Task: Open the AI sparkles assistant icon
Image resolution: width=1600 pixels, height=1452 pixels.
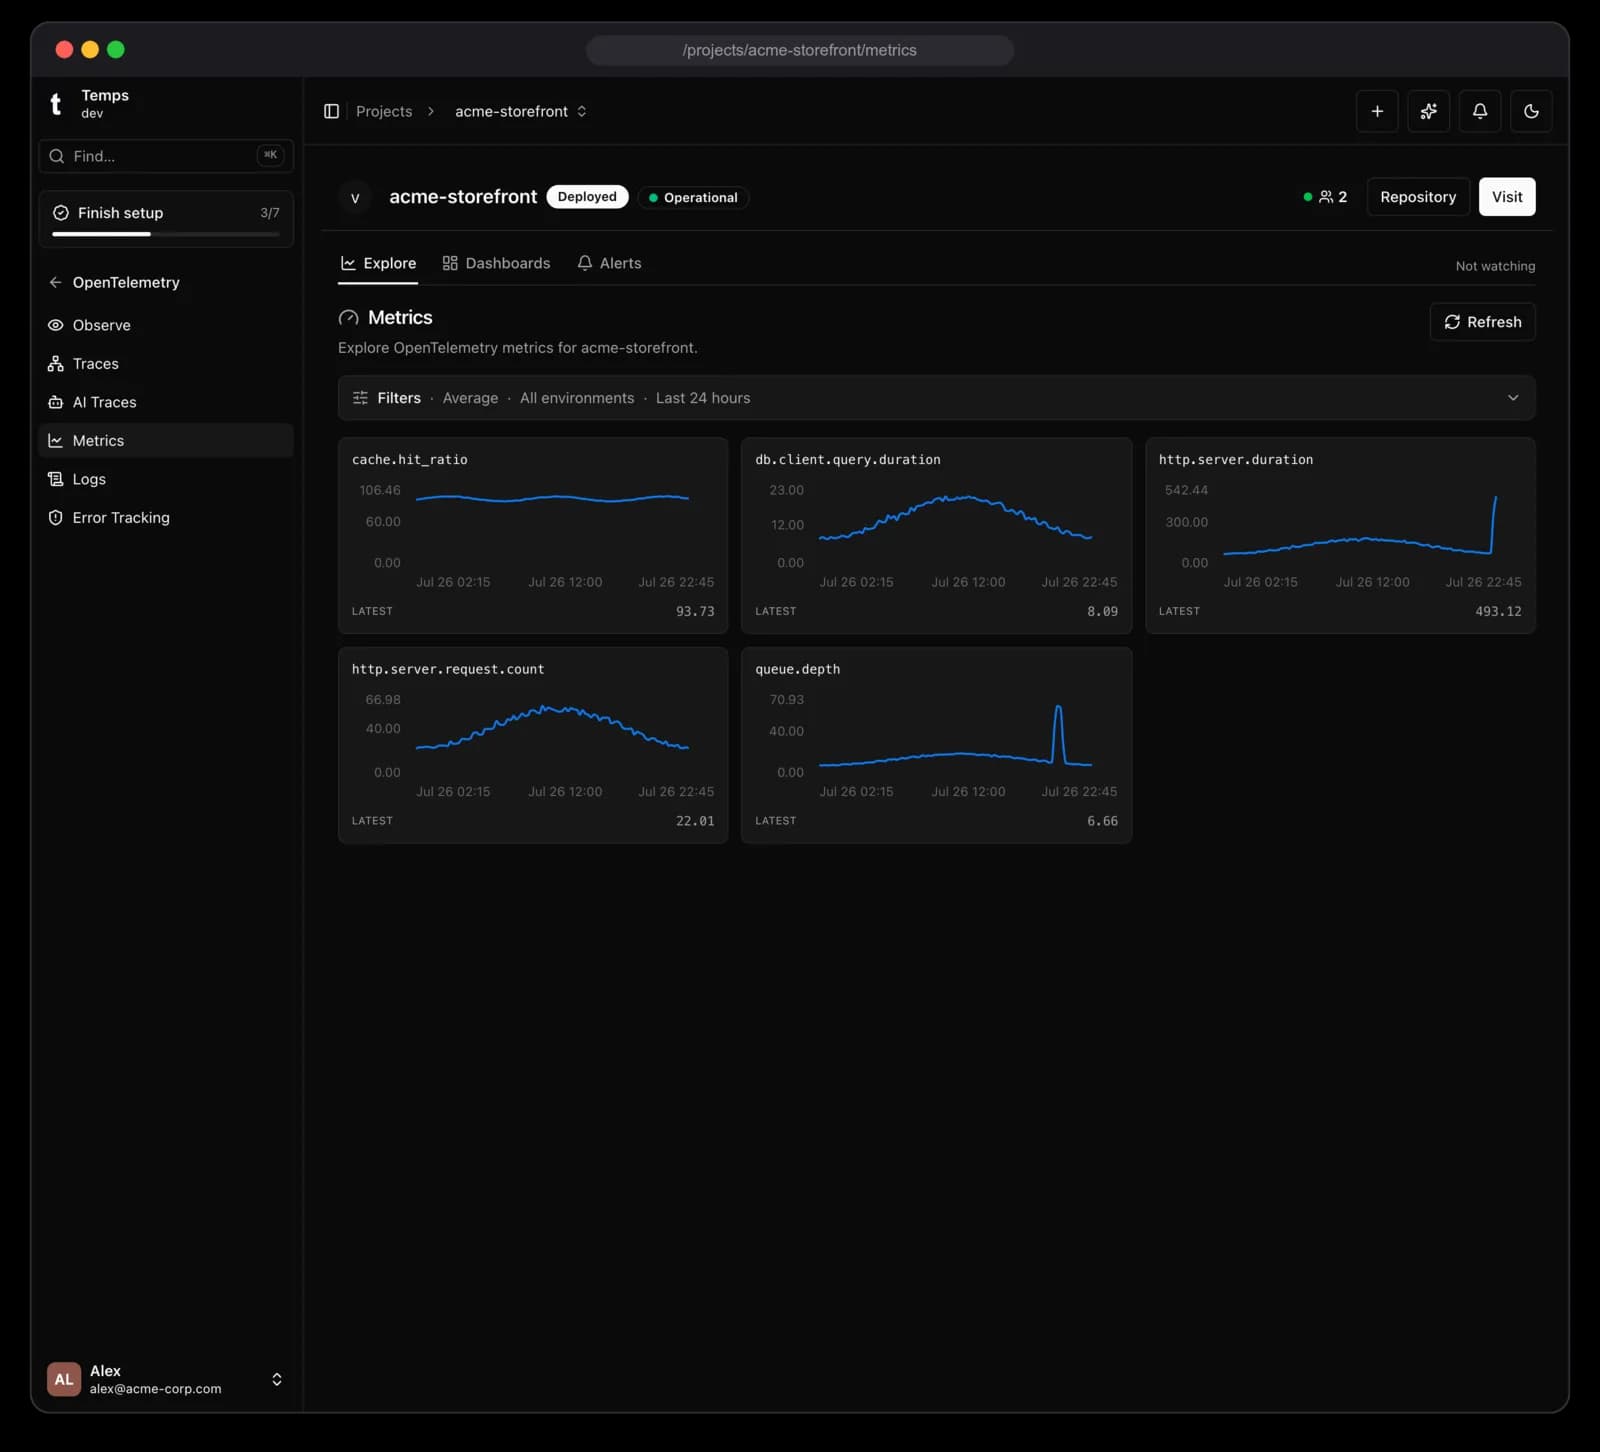Action: pyautogui.click(x=1428, y=111)
